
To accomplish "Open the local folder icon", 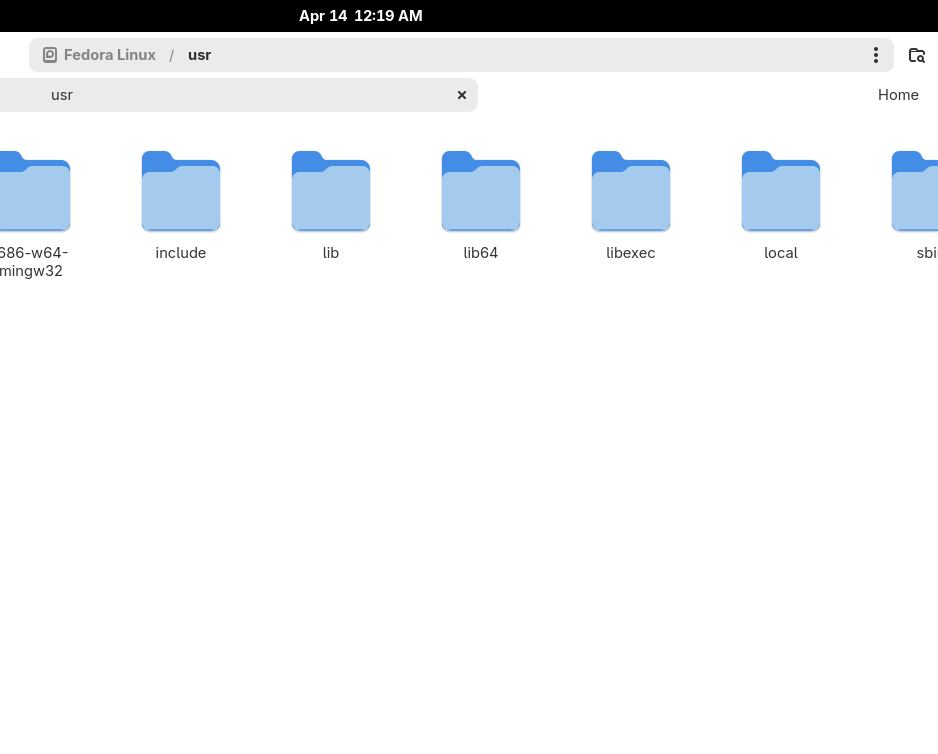I will [x=781, y=191].
